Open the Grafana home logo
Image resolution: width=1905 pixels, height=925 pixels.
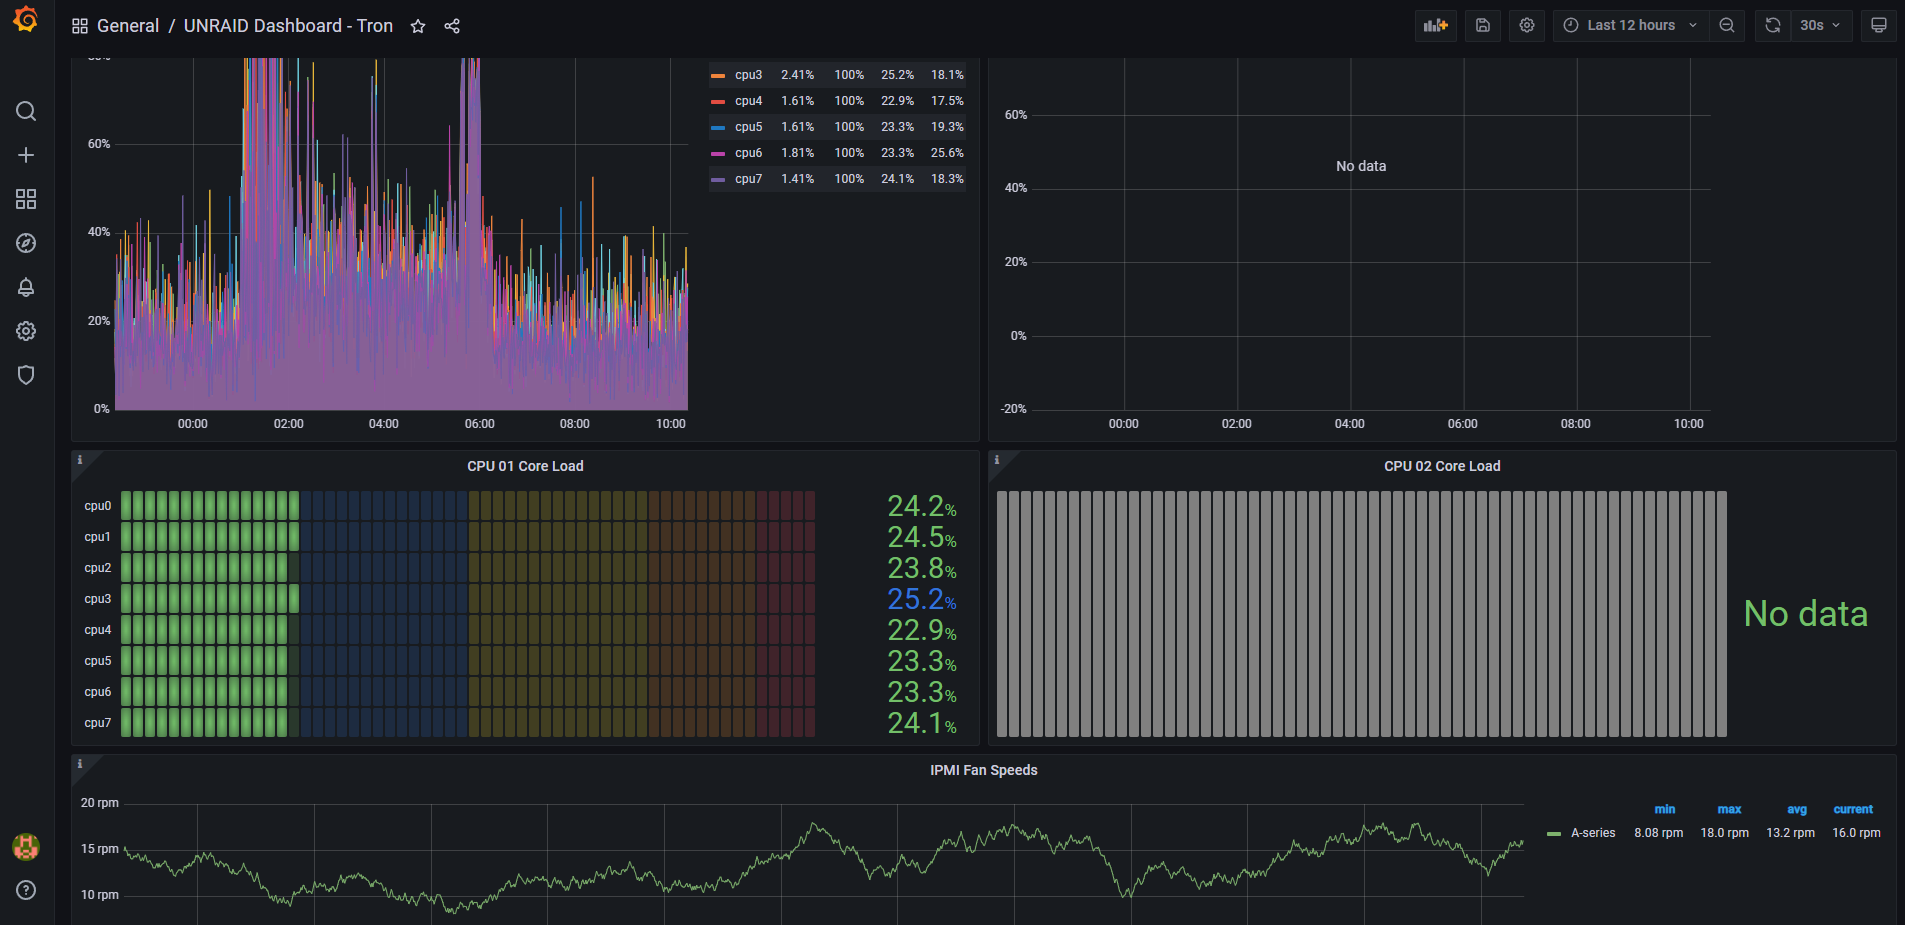(26, 19)
